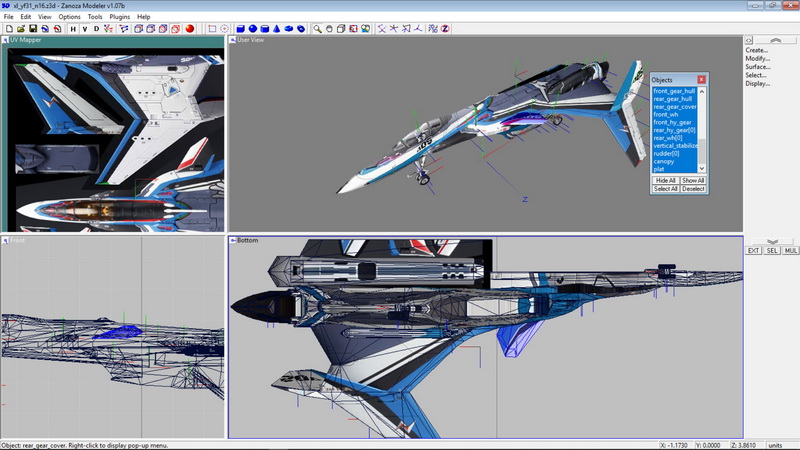Click the third blue snap icon
Viewport: 800px width, 450px height.
pos(406,29)
